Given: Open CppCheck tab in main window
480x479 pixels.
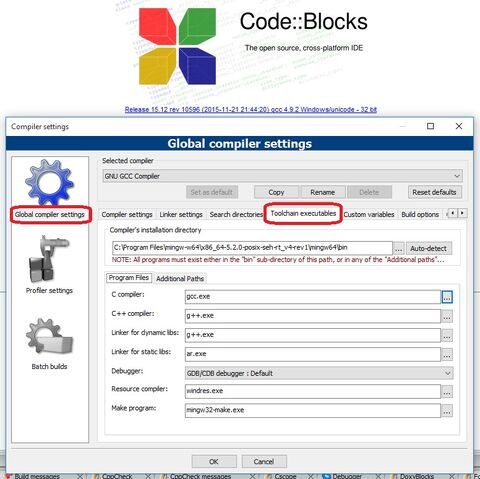Looking at the screenshot, I should 117,476.
